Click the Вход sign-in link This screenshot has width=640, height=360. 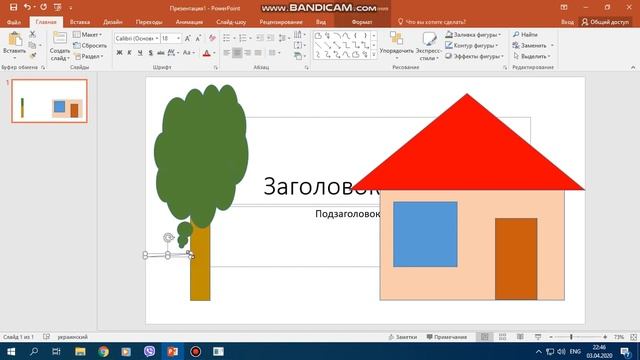click(x=567, y=22)
